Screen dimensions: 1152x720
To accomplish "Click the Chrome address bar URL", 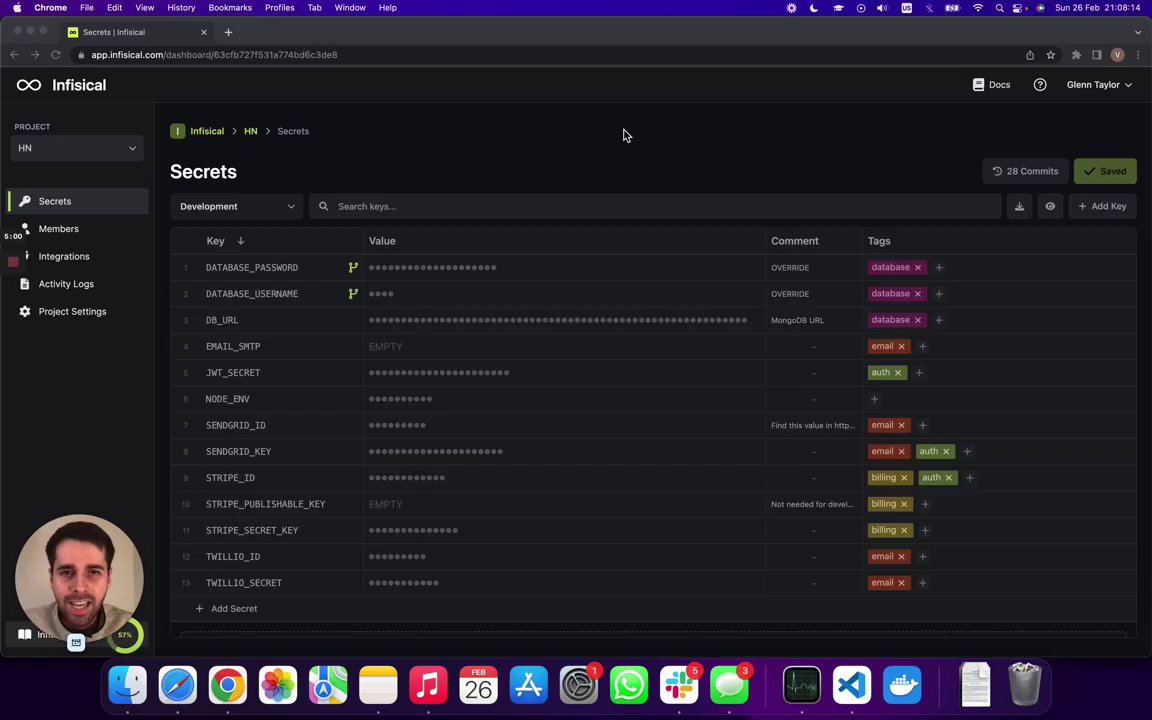I will 214,55.
